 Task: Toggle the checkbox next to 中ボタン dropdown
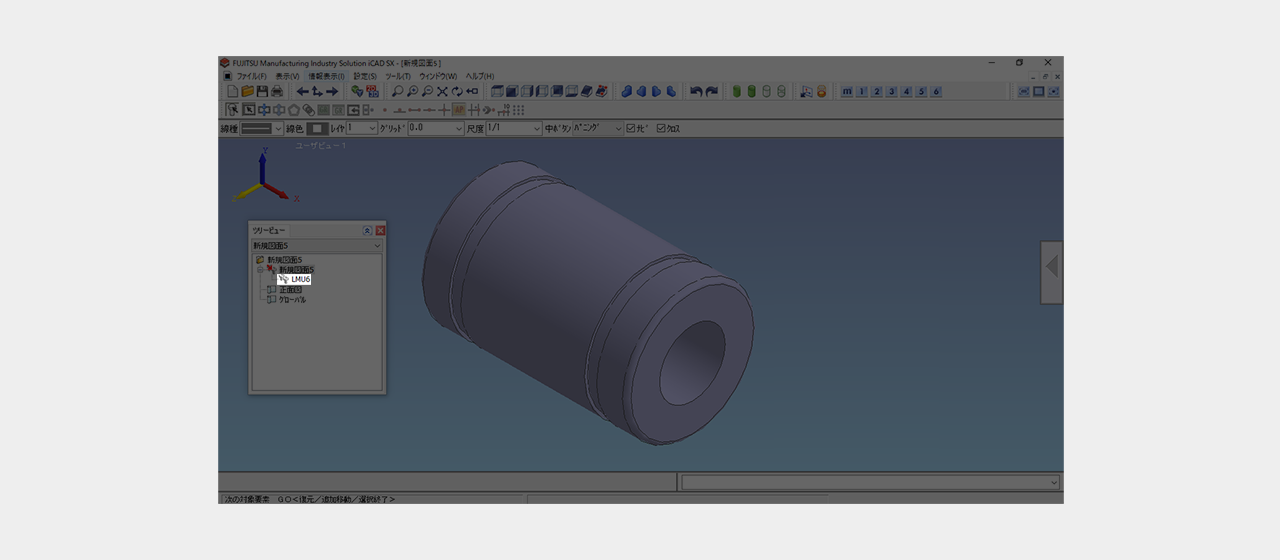pos(631,129)
